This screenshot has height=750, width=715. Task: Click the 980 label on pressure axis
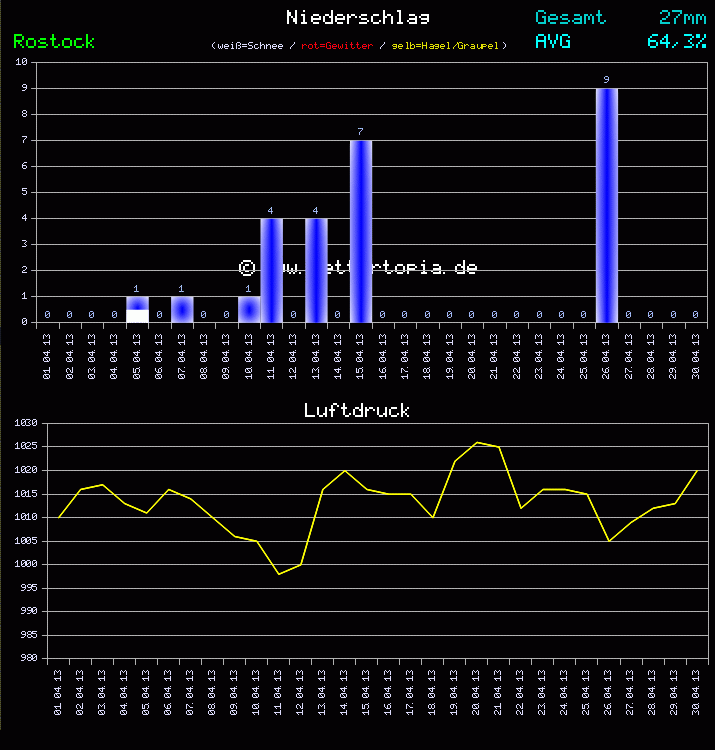[29, 658]
